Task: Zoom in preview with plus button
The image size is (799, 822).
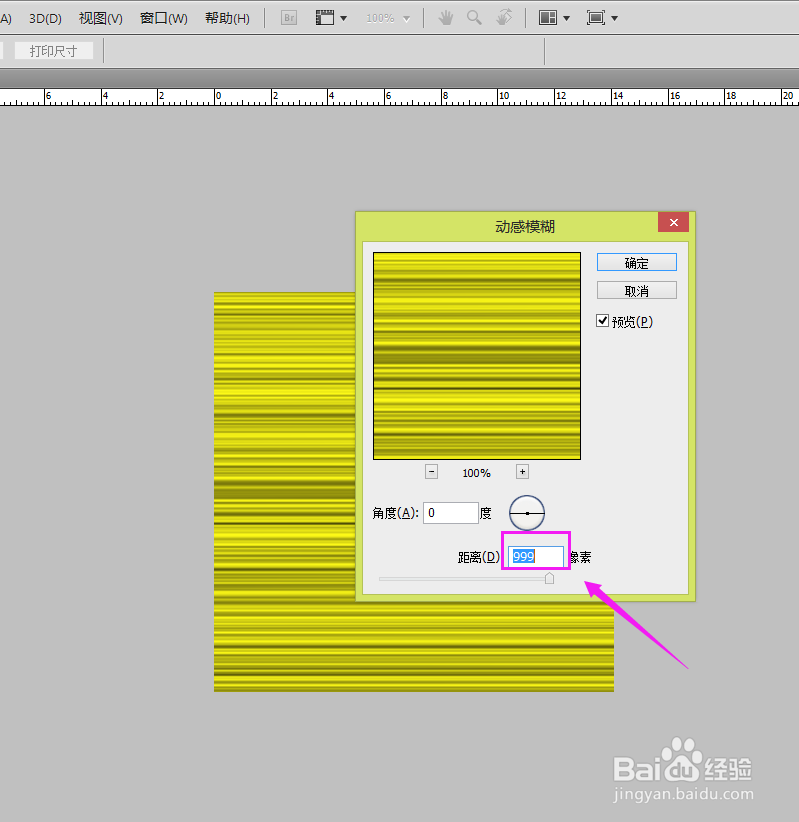Action: (522, 472)
